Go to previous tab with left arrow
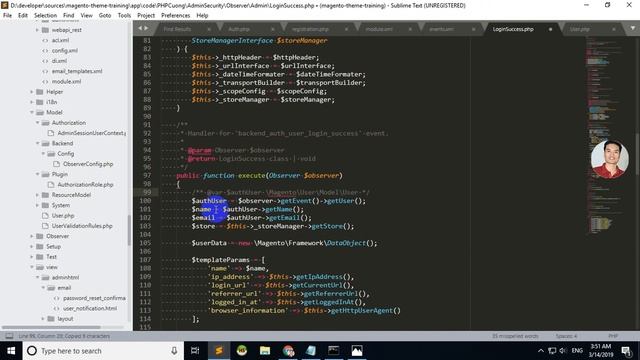The height and width of the screenshot is (360, 640). tap(140, 28)
